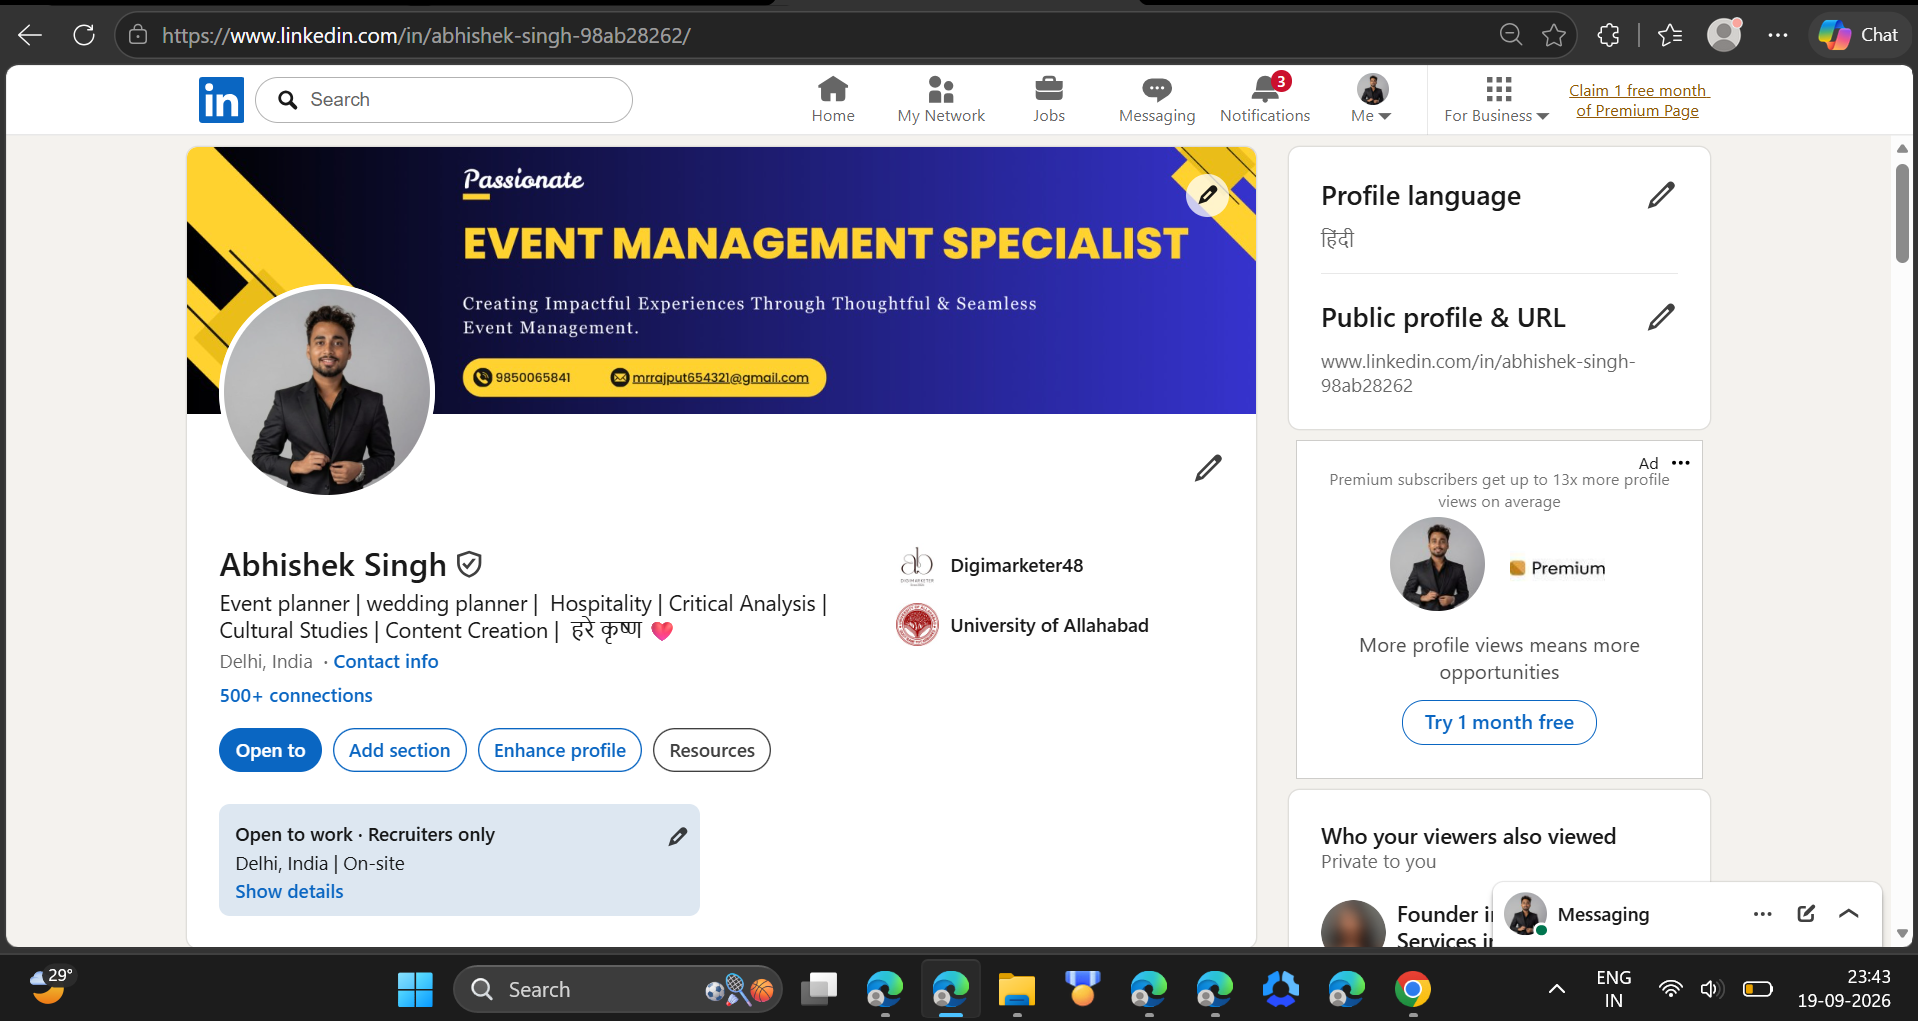Click Claim 1 free month Premium link
This screenshot has width=1918, height=1021.
tap(1638, 100)
